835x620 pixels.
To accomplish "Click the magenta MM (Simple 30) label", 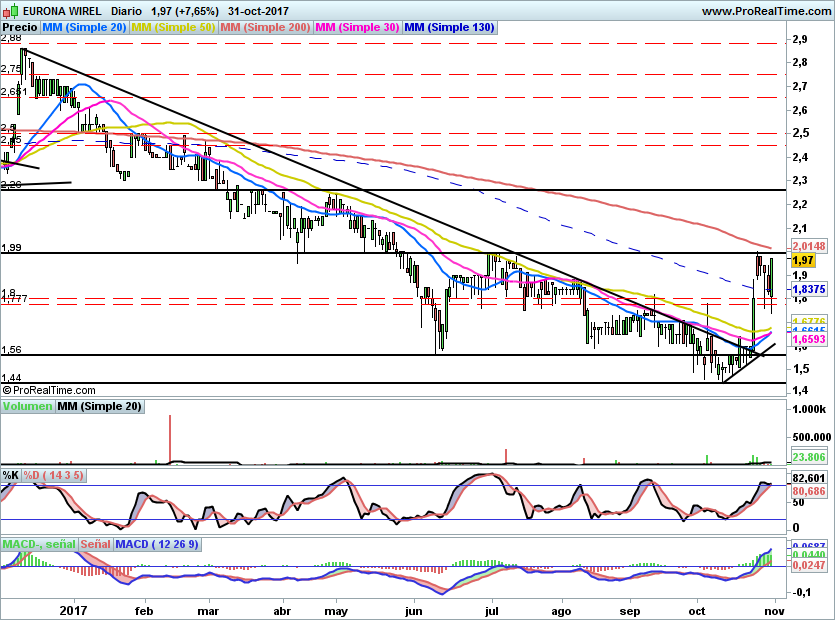I will tap(357, 28).
